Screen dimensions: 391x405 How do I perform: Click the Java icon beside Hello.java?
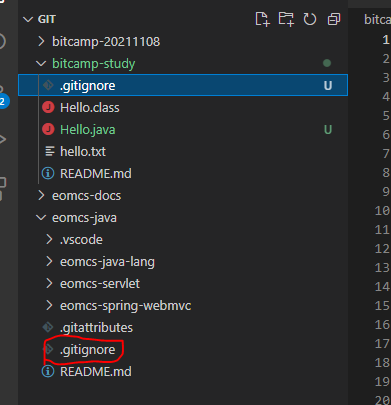[x=48, y=129]
